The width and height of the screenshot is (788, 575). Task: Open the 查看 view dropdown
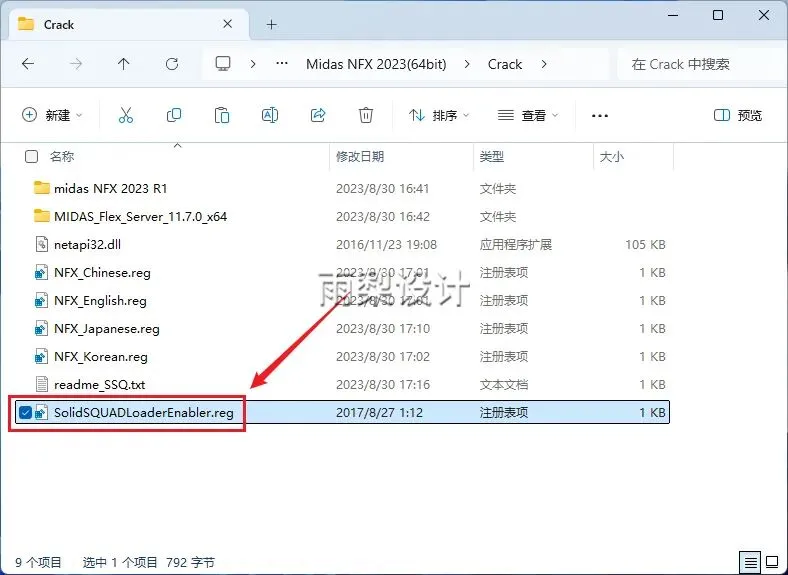(x=528, y=116)
